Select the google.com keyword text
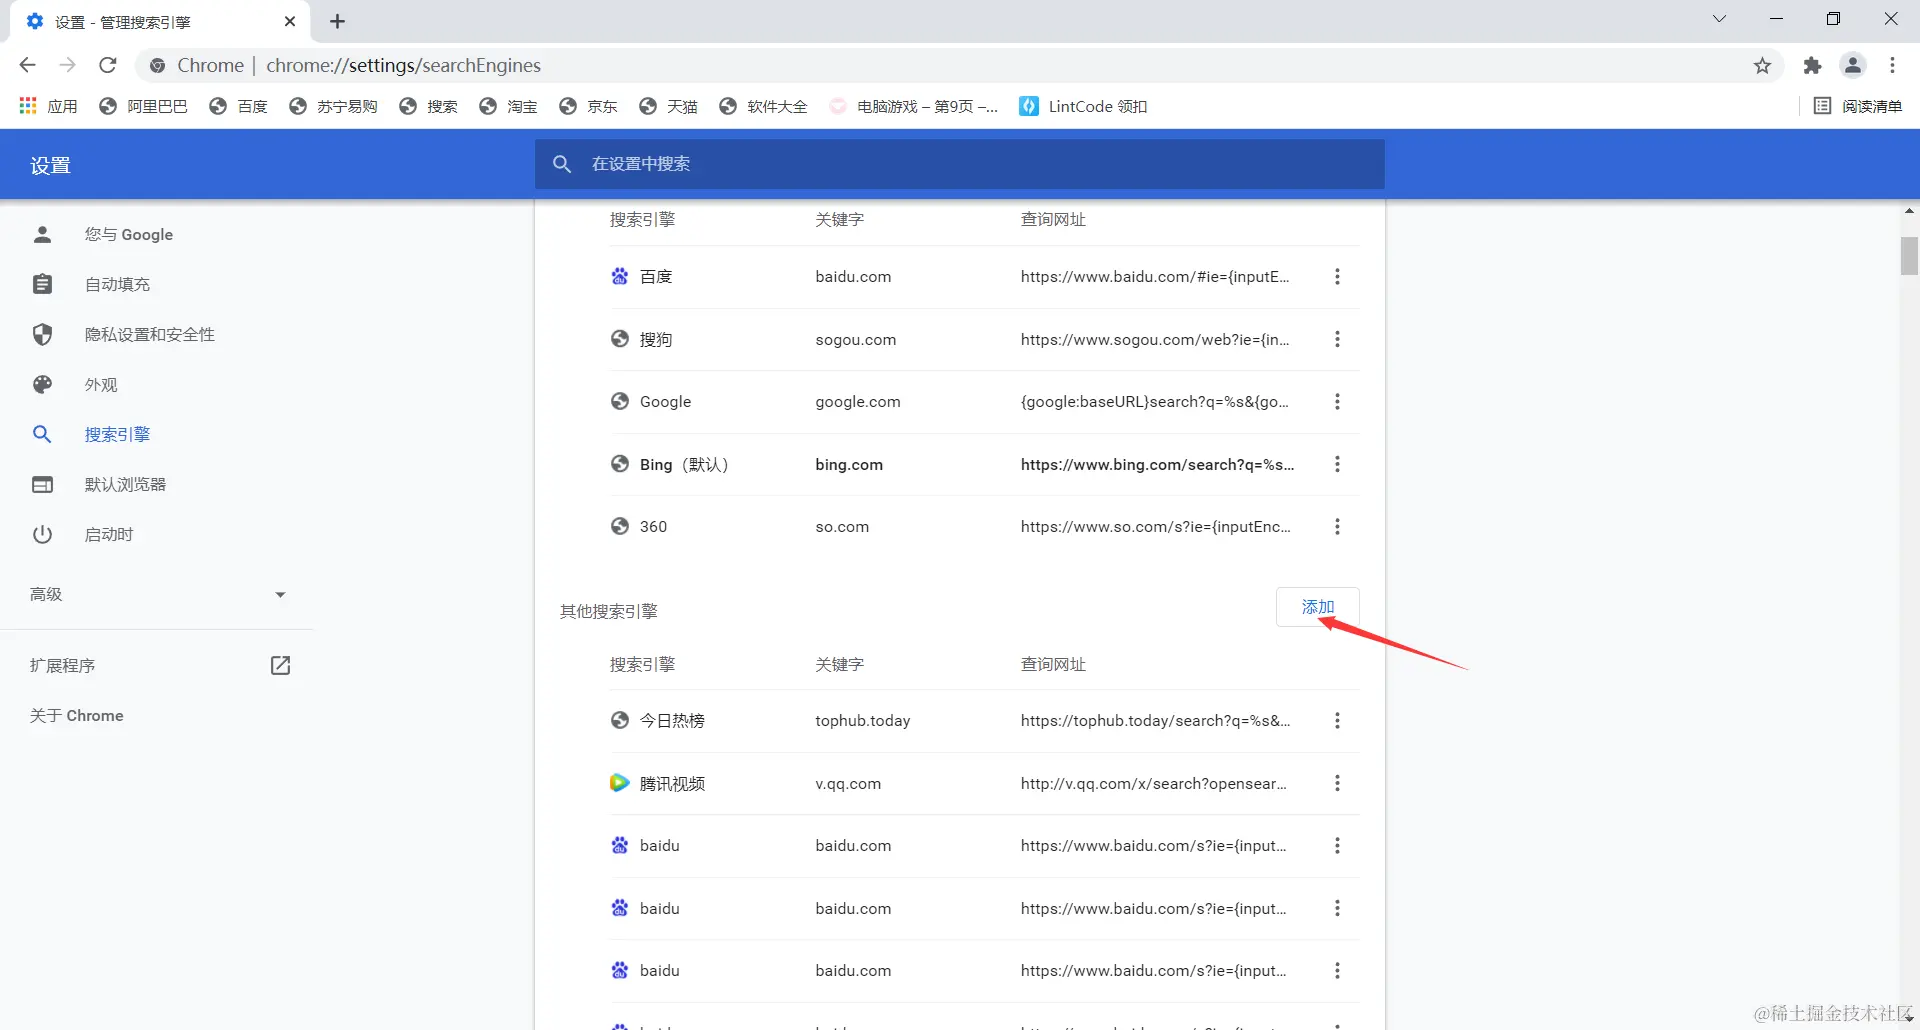The height and width of the screenshot is (1030, 1920). point(858,402)
